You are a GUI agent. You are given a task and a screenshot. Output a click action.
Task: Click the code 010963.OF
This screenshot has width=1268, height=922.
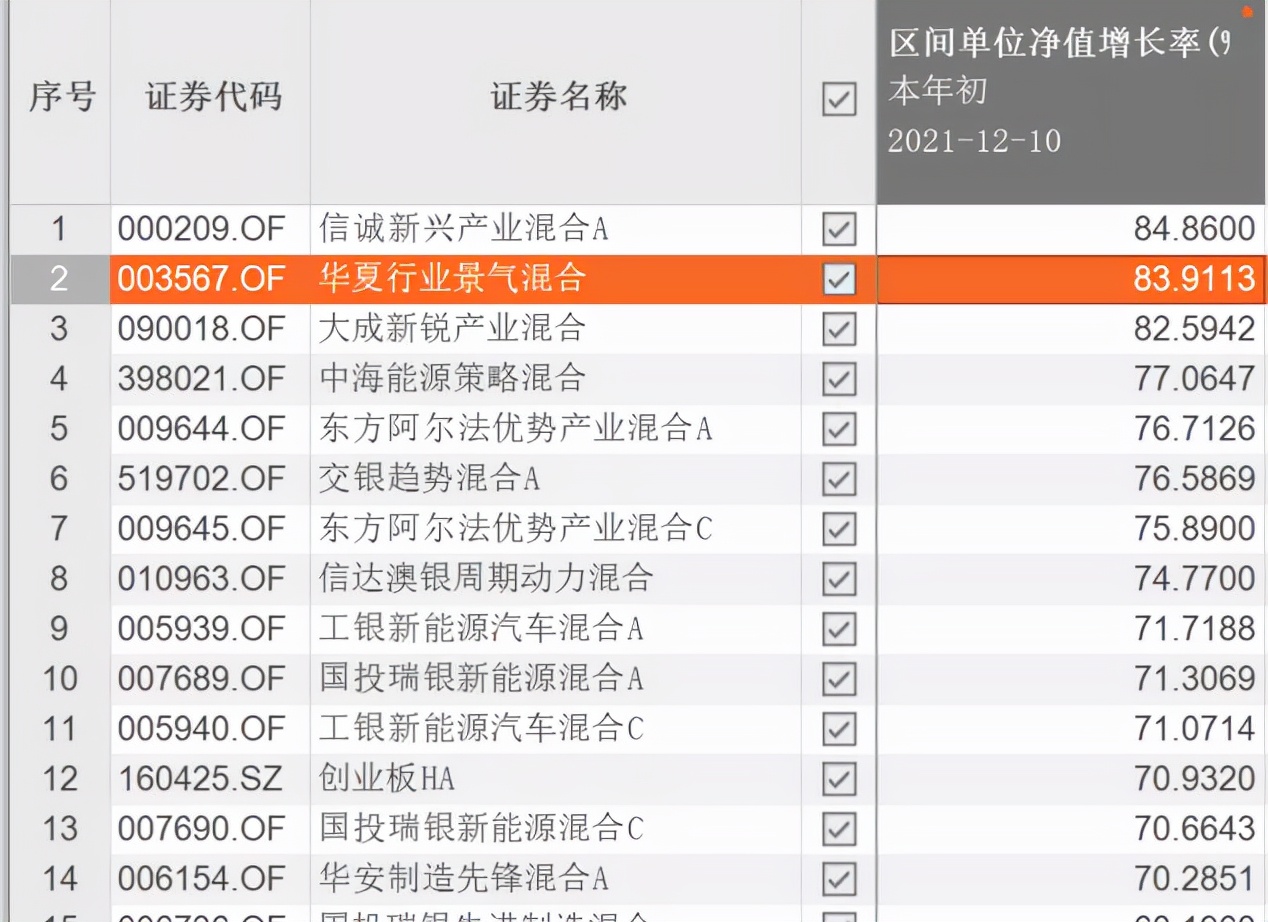pyautogui.click(x=201, y=580)
